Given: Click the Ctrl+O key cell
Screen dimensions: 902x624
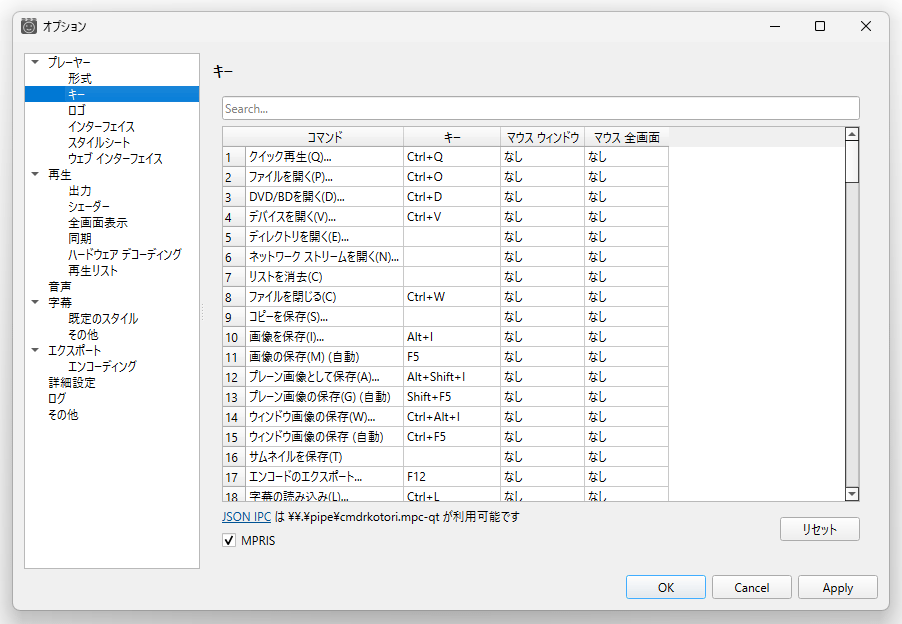Looking at the screenshot, I should (452, 177).
